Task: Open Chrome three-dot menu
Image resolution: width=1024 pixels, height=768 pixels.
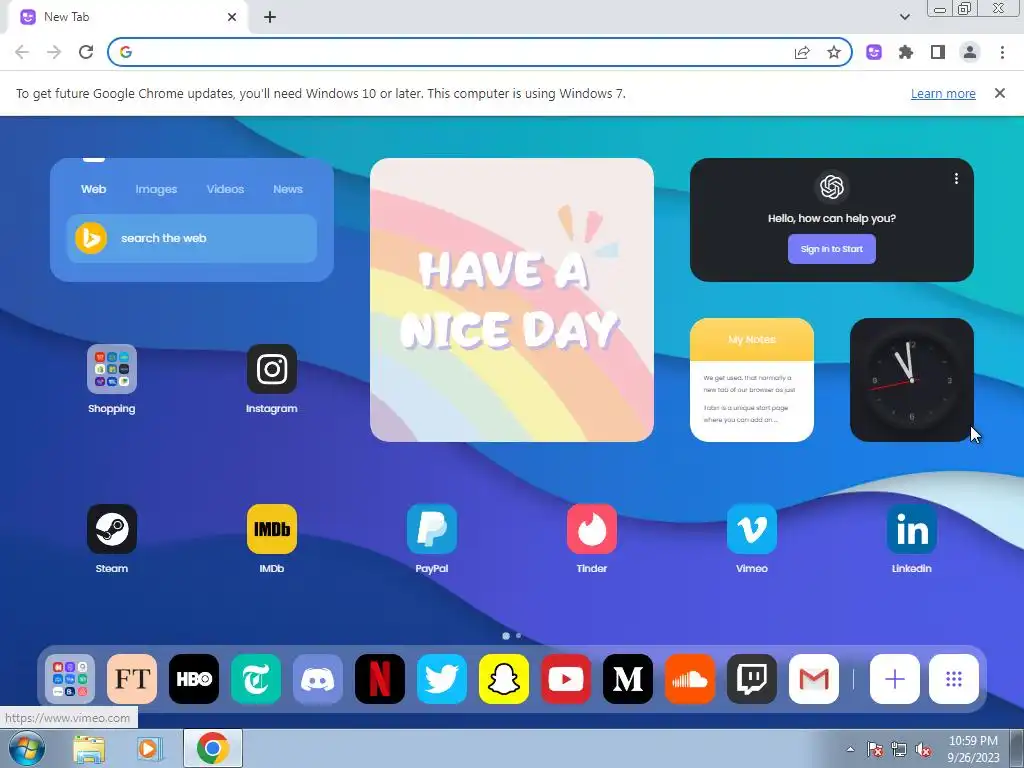Action: 1002,52
